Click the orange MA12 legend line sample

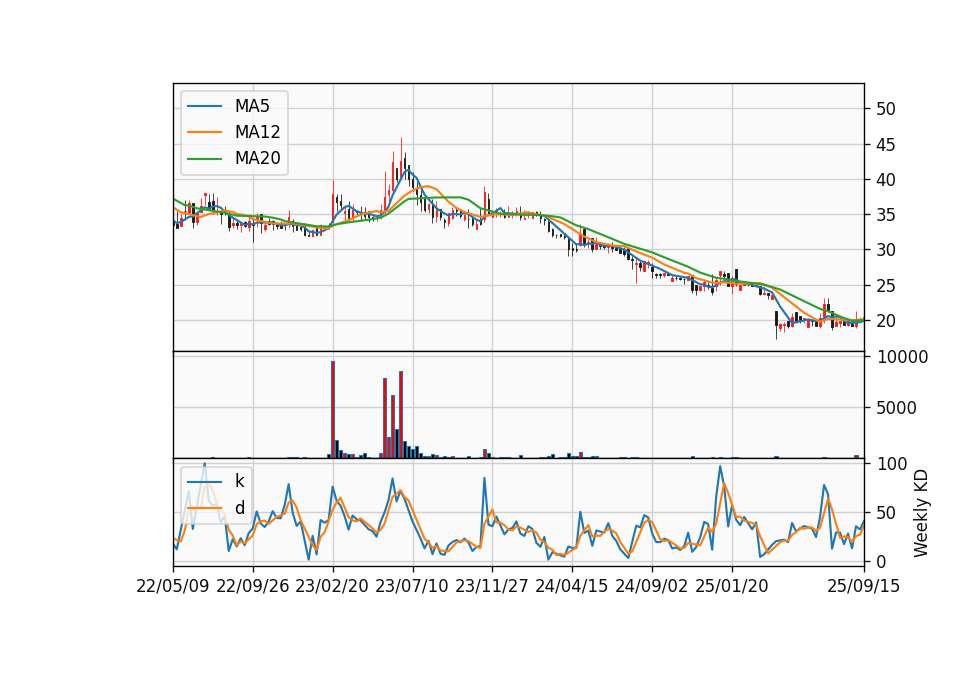(204, 132)
